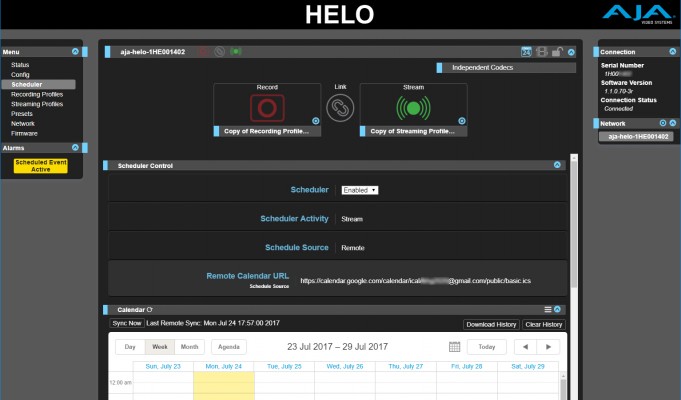Open Record profile settings gear
Screen dimensions: 681x400
tap(316, 121)
